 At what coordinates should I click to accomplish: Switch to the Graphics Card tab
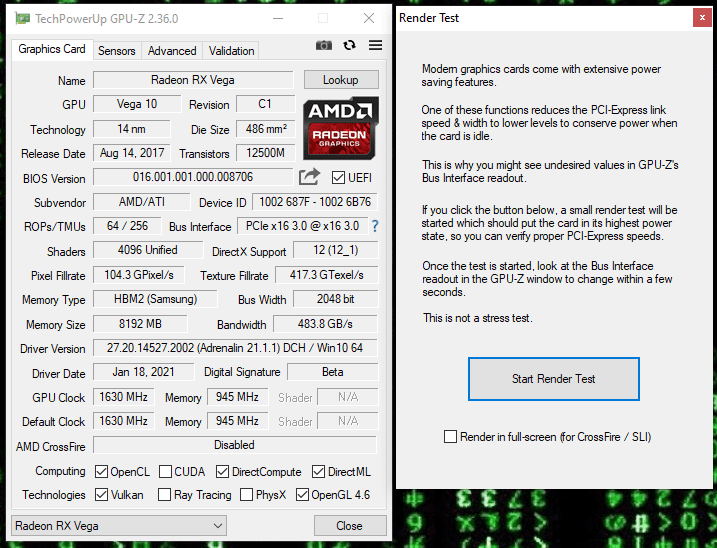52,49
